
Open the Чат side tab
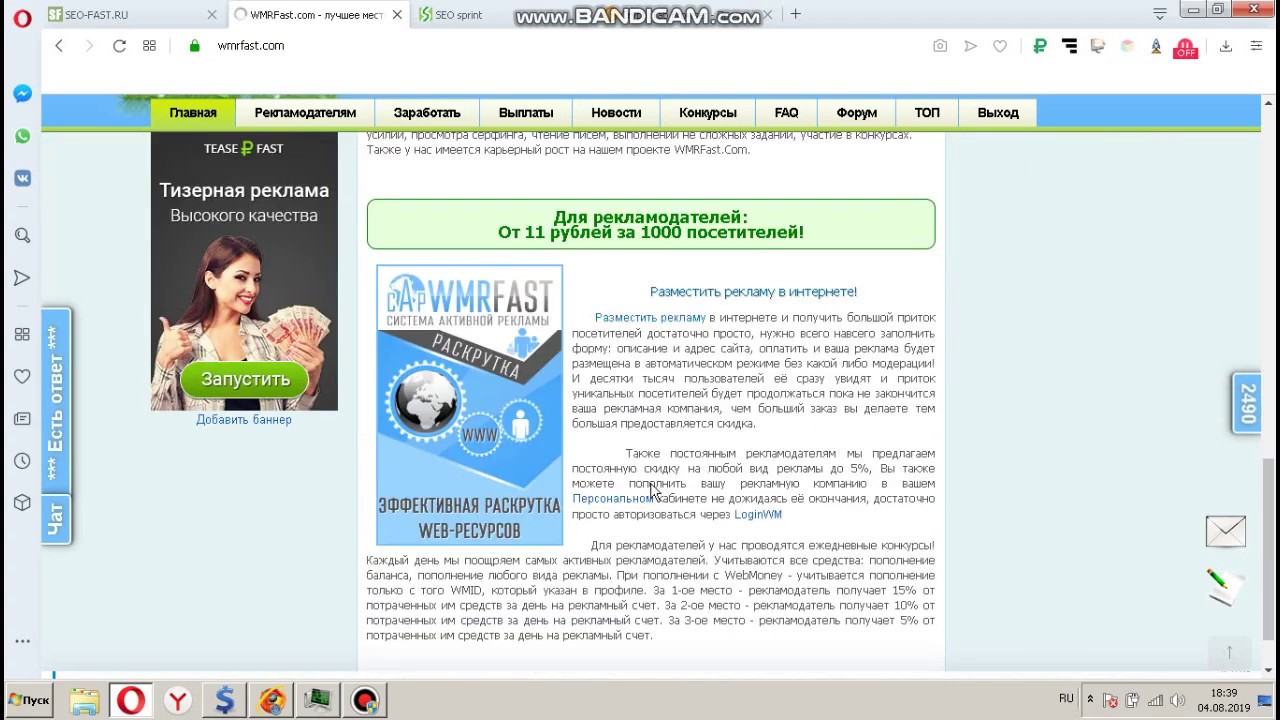pyautogui.click(x=56, y=519)
